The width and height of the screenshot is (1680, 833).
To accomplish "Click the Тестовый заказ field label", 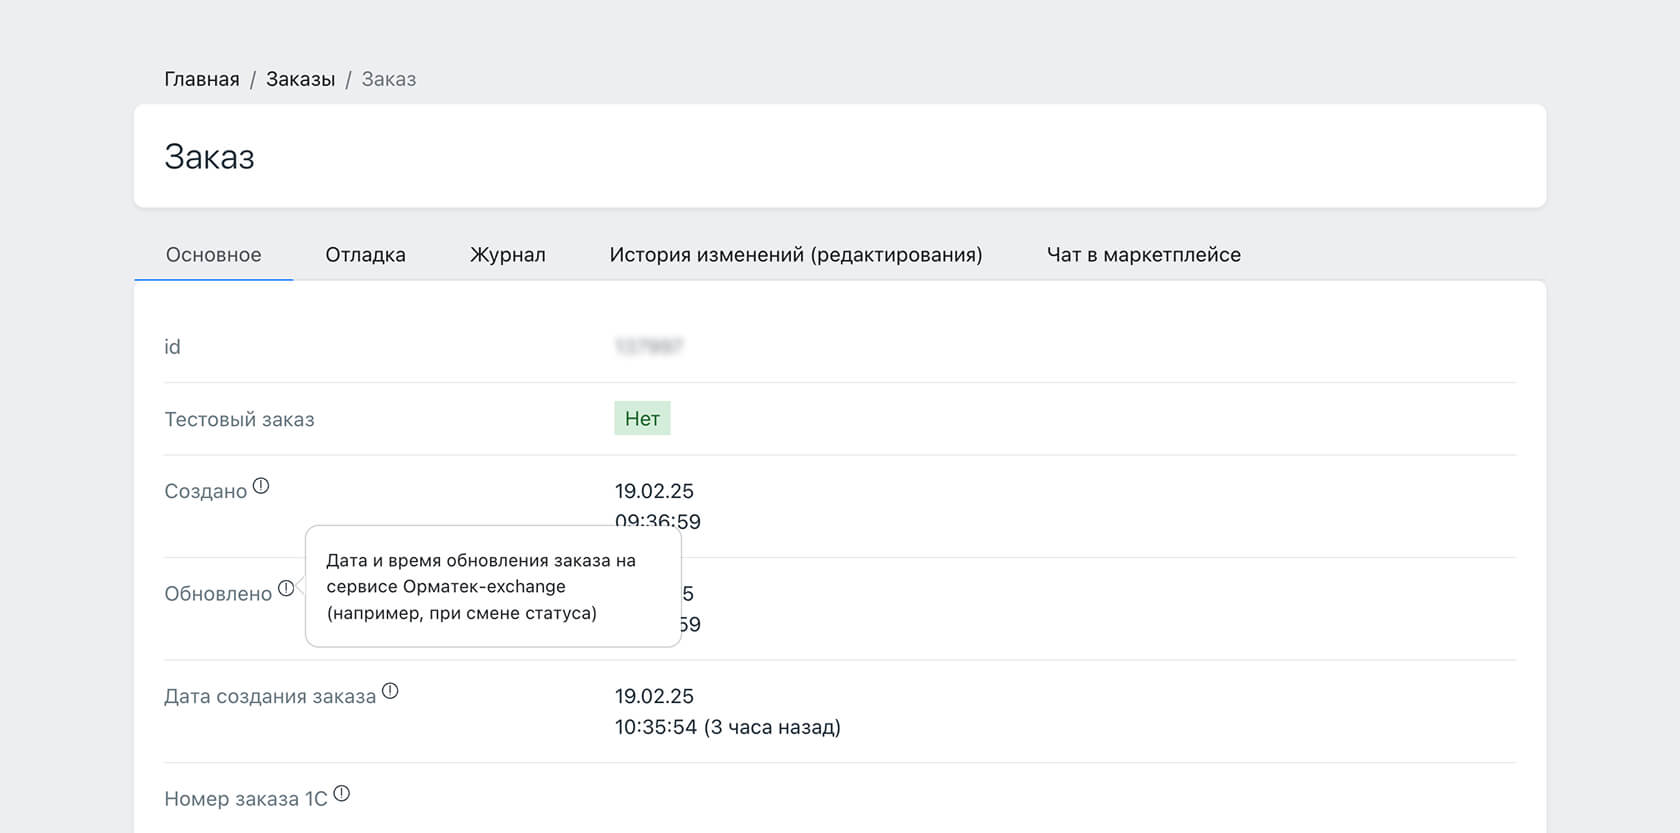I will point(239,420).
